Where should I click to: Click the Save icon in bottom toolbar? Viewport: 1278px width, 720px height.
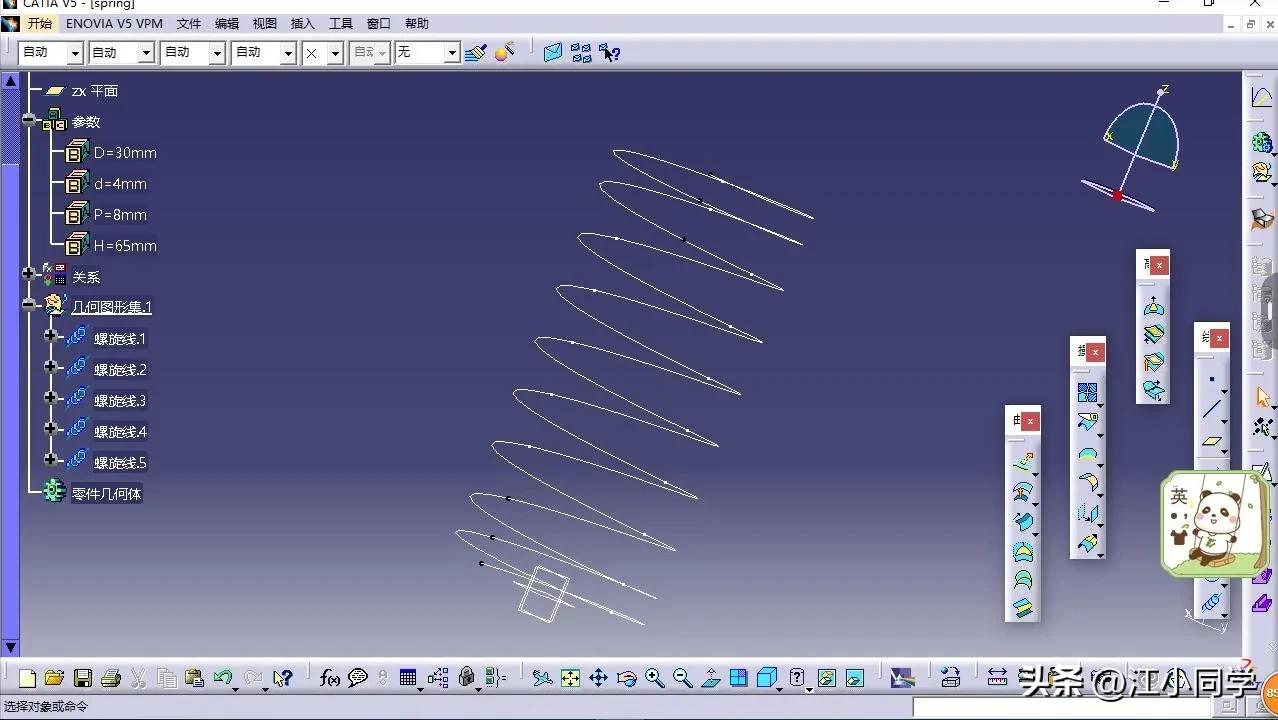(83, 678)
